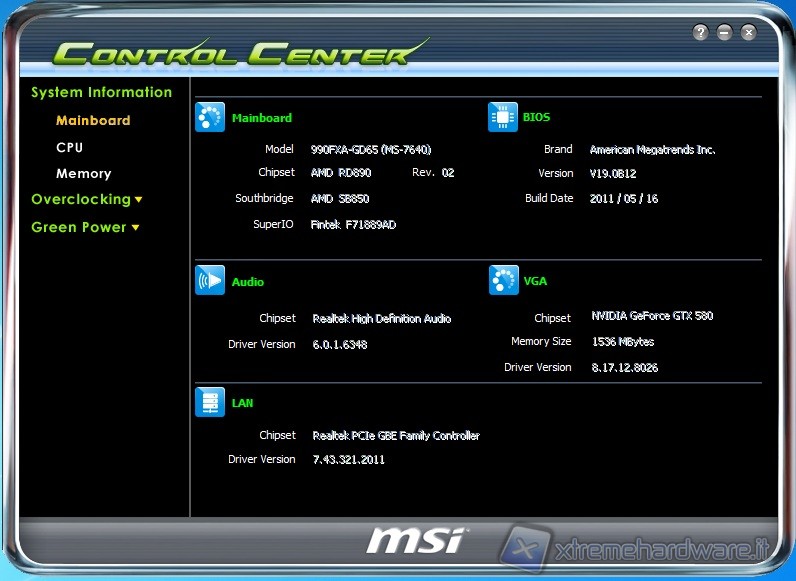Select the mainboard model 990FXA-GD65 text
796x581 pixels.
(x=370, y=149)
